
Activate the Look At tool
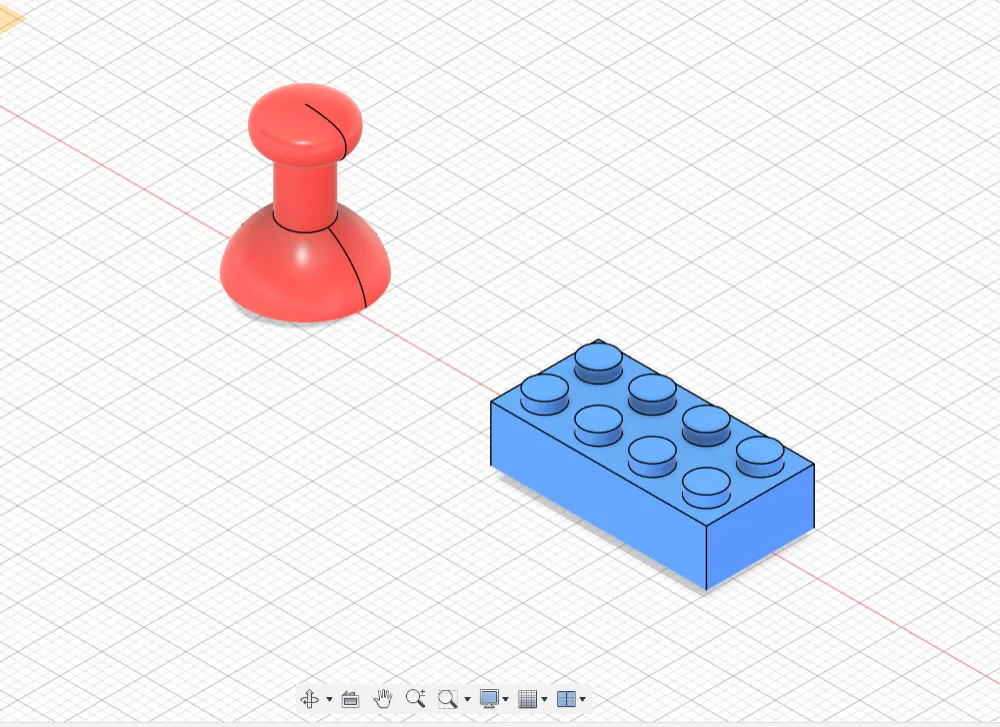point(350,700)
